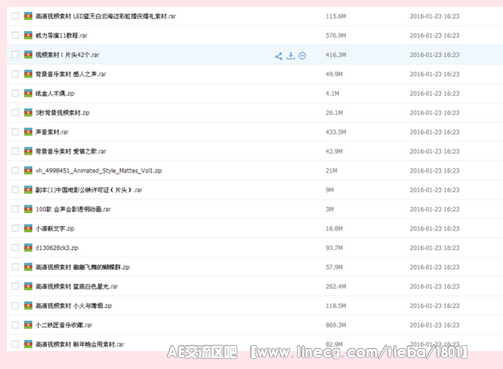This screenshot has width=503, height=369.
Task: Click archive icon of the 262.4M file
Action: coord(28,287)
